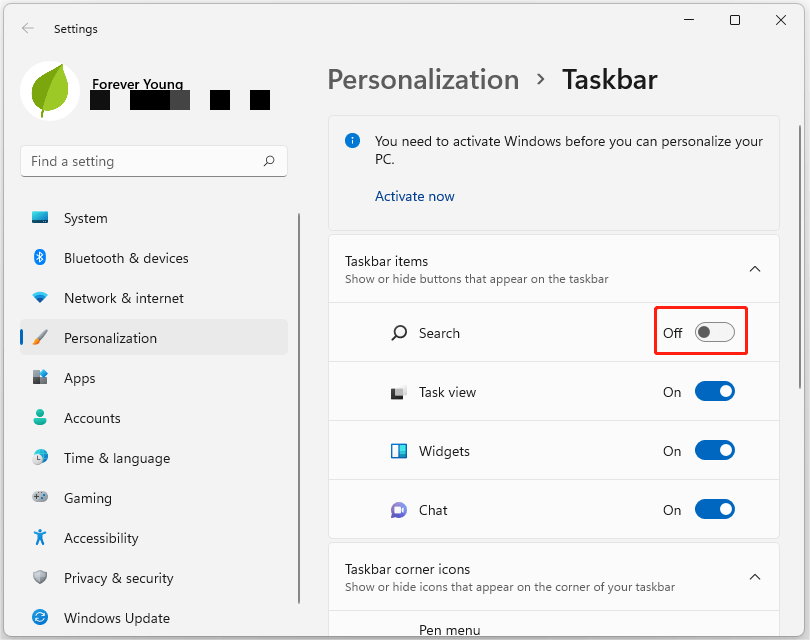
Task: Click the Apps sidebar icon
Action: click(79, 378)
